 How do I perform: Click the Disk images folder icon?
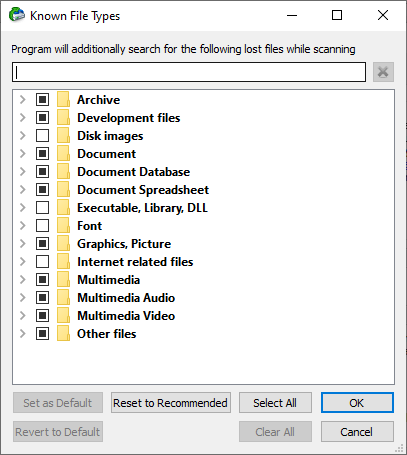coord(63,135)
